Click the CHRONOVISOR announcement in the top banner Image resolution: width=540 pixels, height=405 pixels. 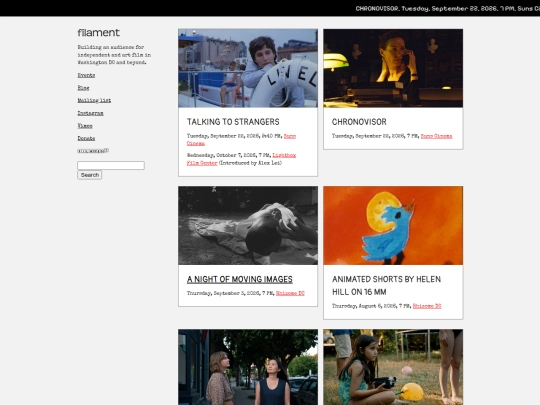tap(448, 9)
